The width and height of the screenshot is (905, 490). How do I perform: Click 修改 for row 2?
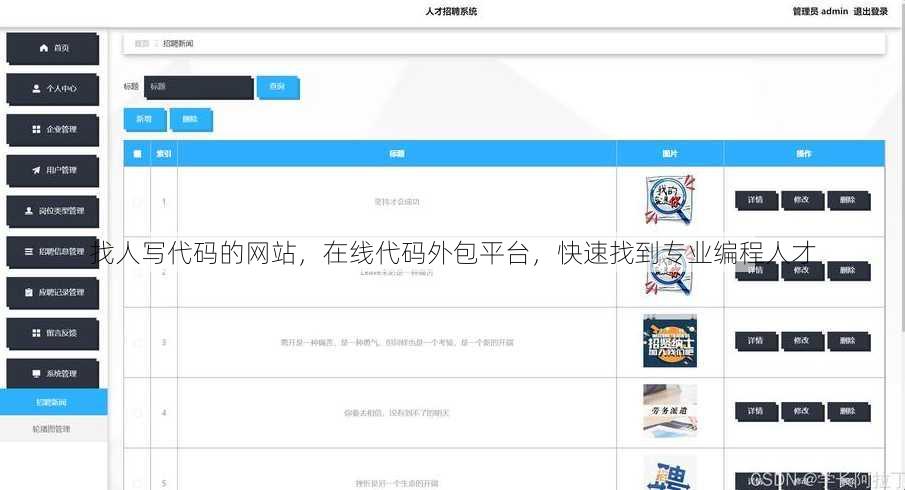tap(802, 270)
